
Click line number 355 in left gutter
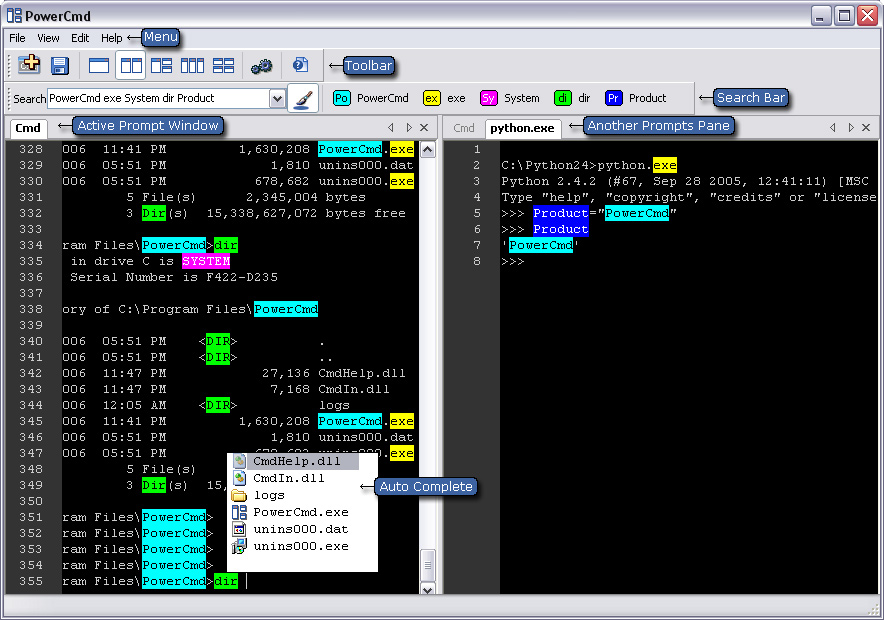point(31,581)
